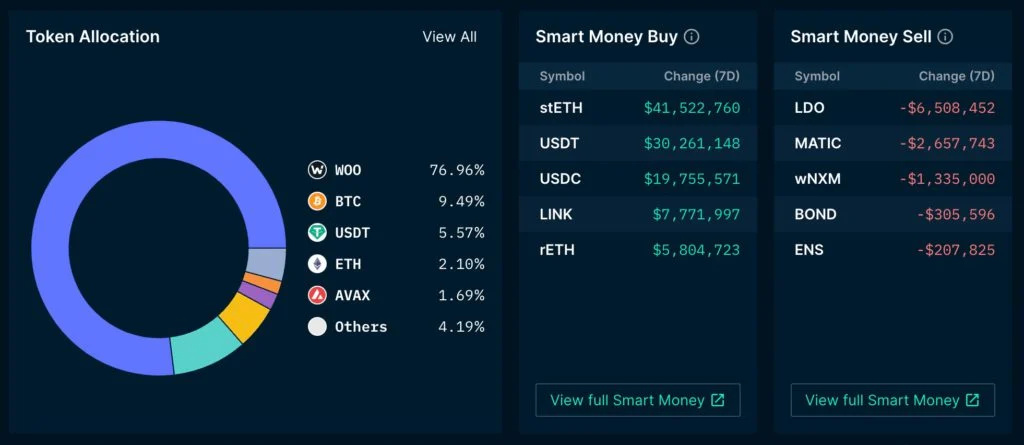The width and height of the screenshot is (1024, 445).
Task: Open View All token allocation link
Action: click(449, 37)
